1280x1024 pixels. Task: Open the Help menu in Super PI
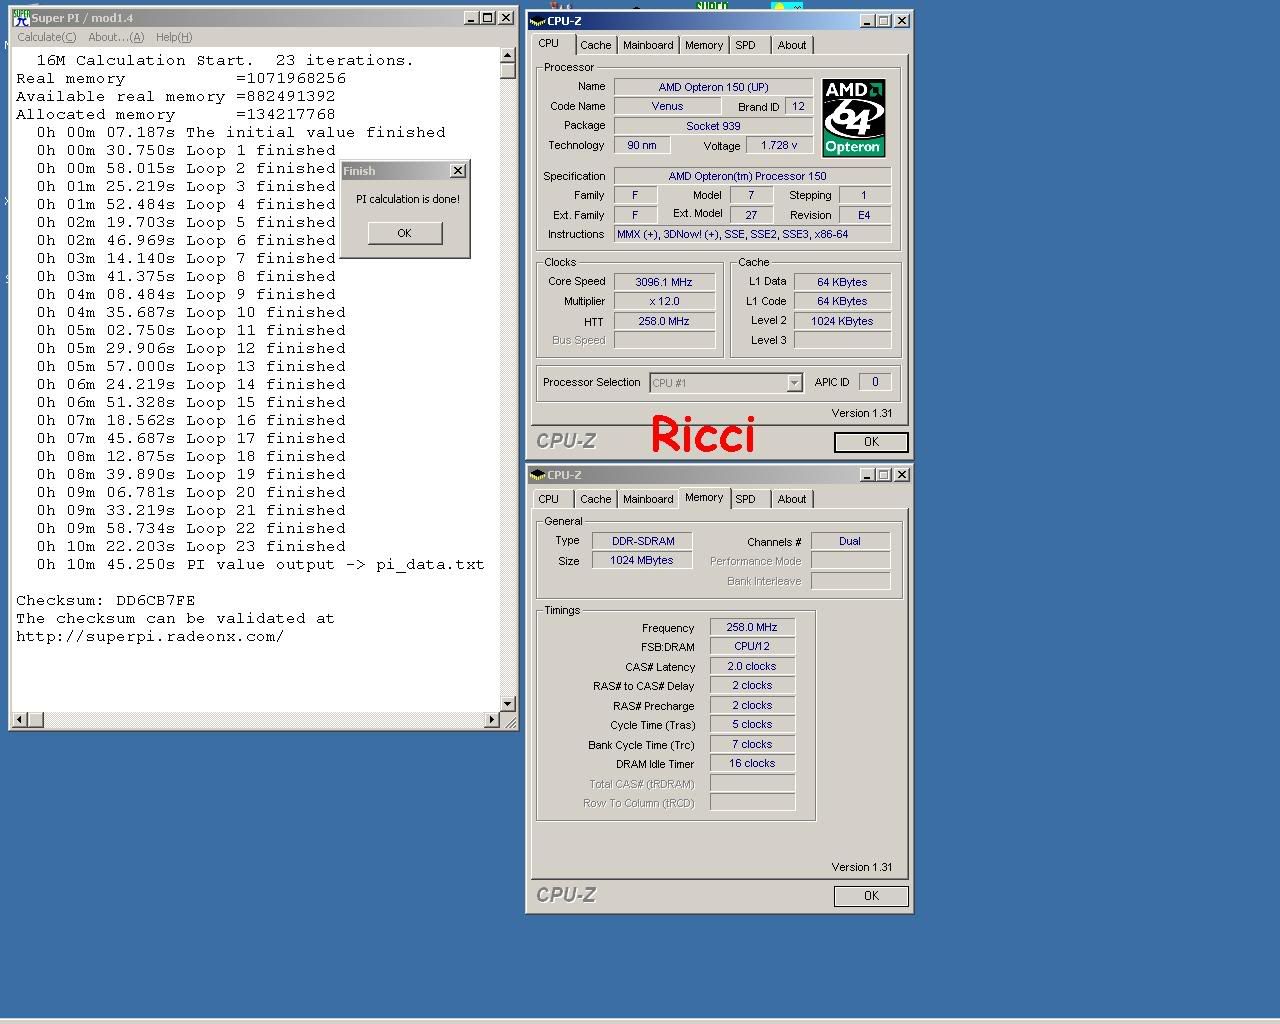pyautogui.click(x=174, y=37)
